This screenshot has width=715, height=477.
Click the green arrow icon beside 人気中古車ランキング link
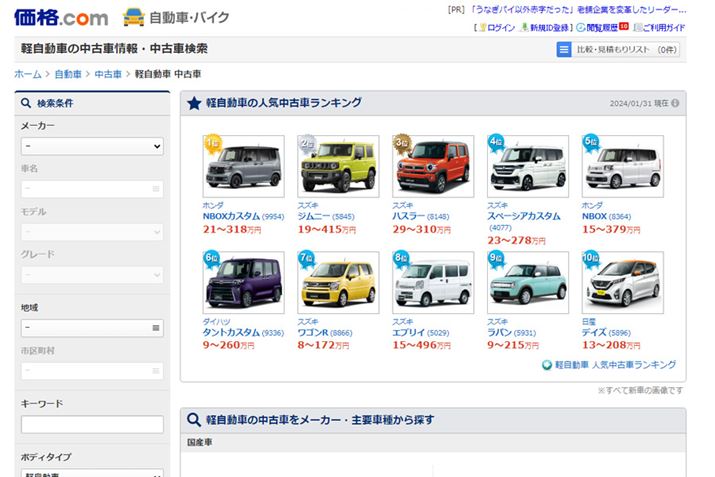(547, 365)
